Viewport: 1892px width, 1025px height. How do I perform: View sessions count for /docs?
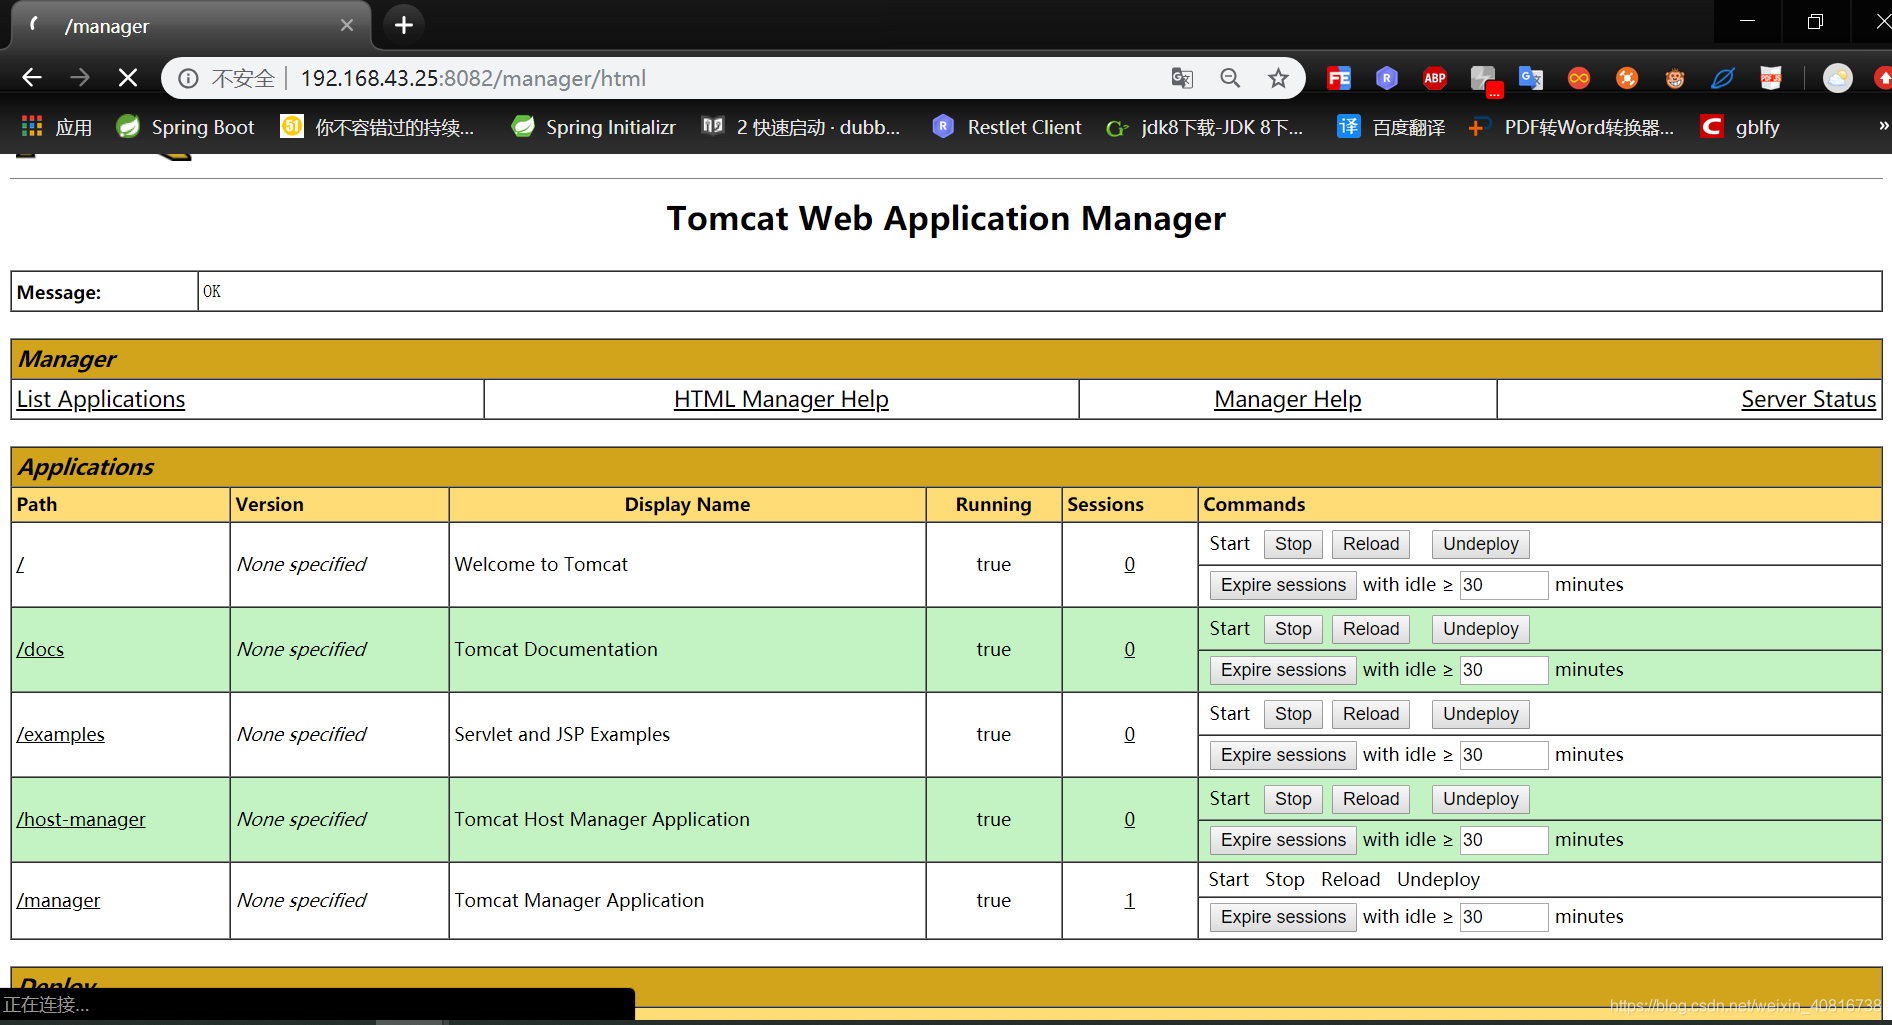coord(1130,649)
